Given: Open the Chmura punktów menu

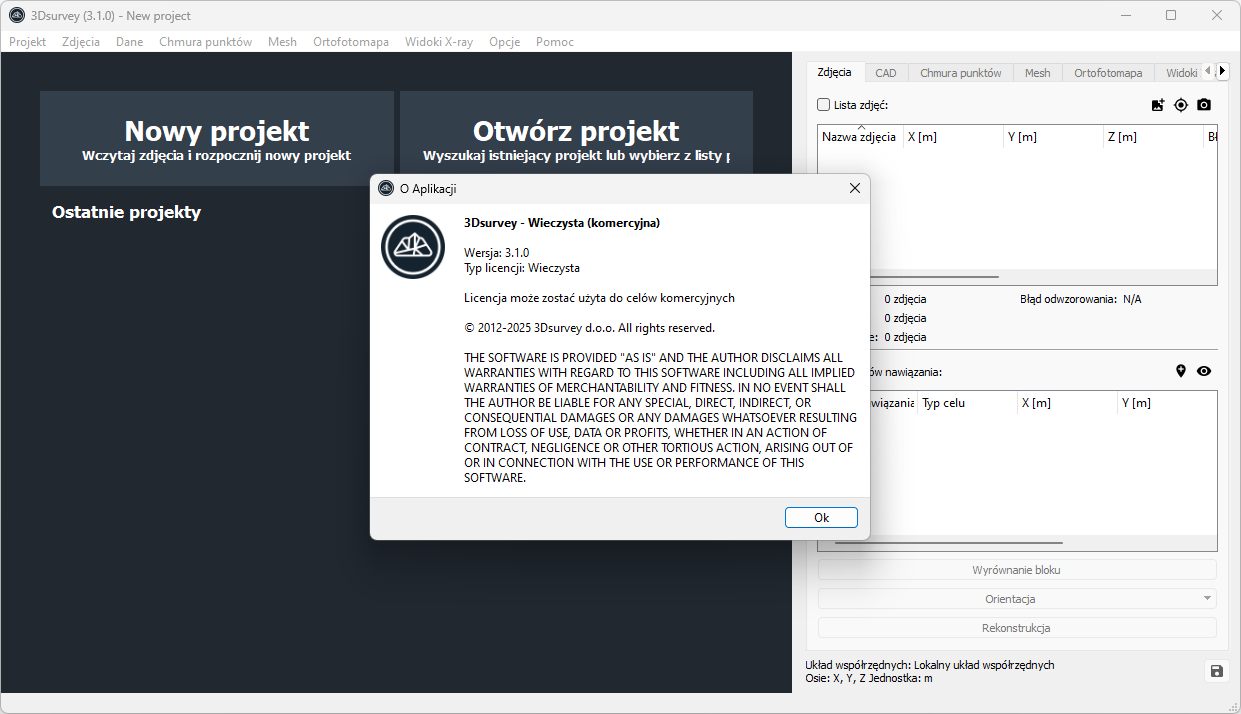Looking at the screenshot, I should click(x=205, y=42).
